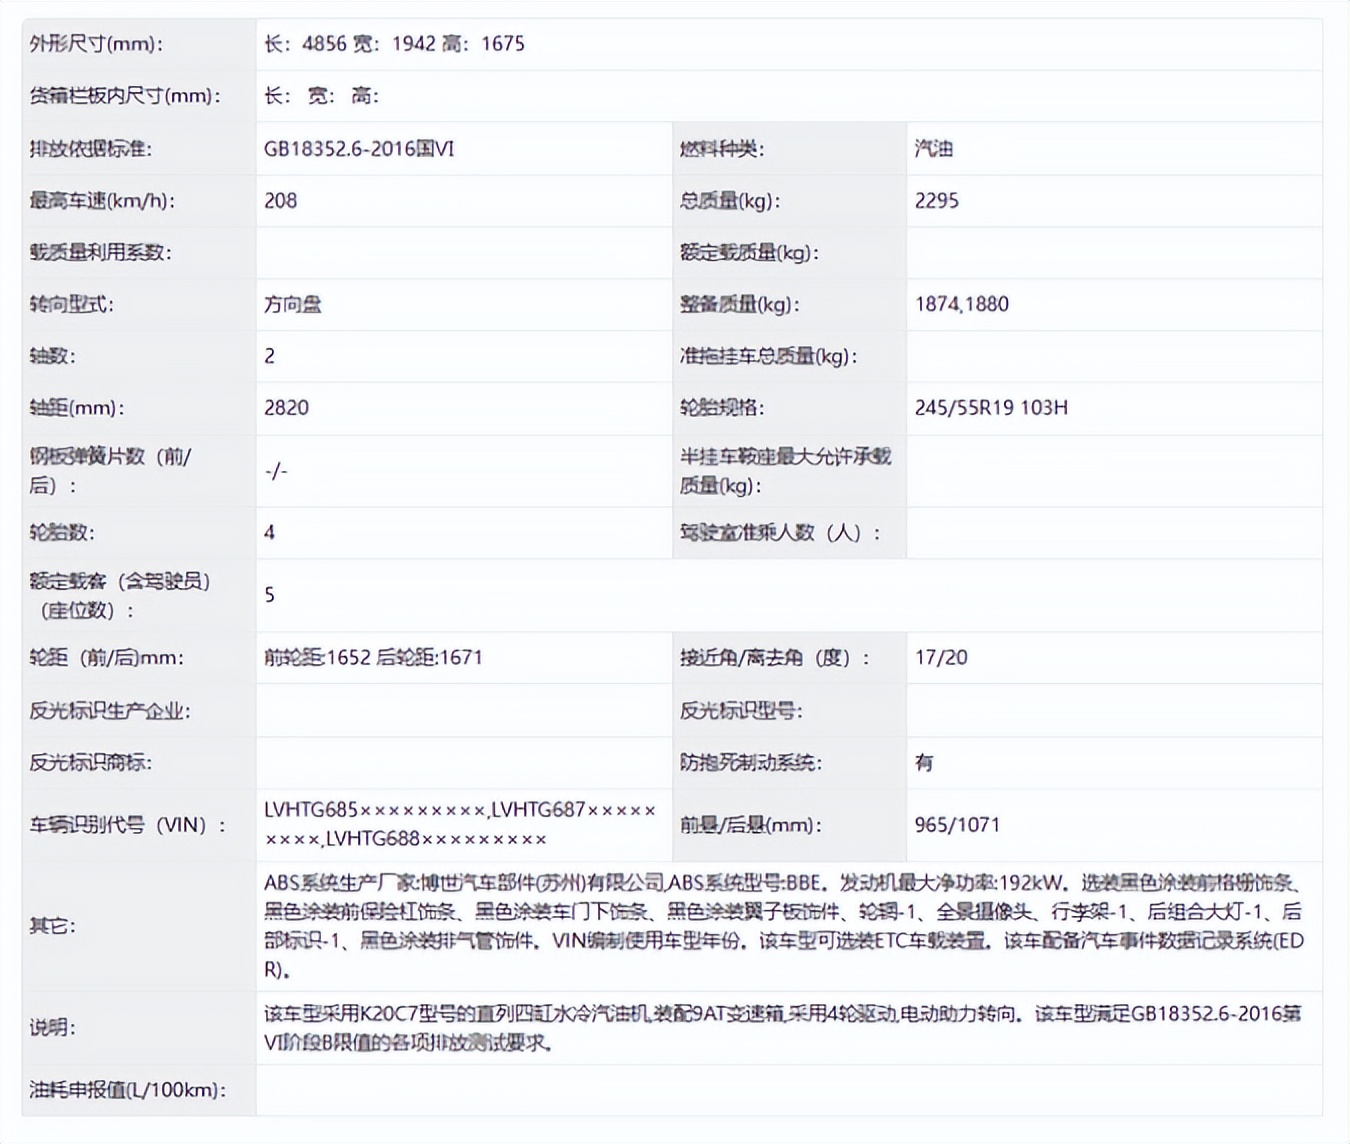
Task: Click the fuel type value 汽油
Action: pyautogui.click(x=930, y=148)
